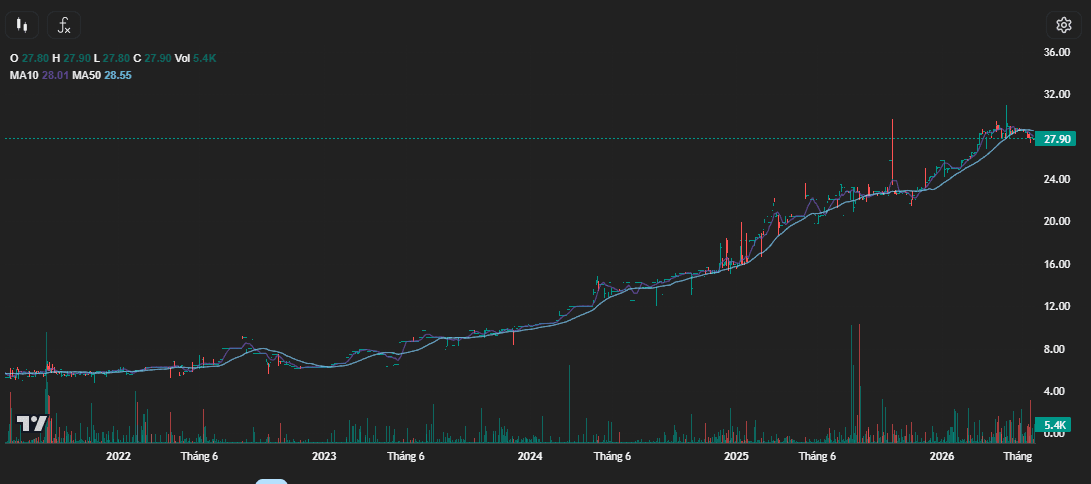Open the fx indicators menu
This screenshot has width=1091, height=484.
[64, 26]
